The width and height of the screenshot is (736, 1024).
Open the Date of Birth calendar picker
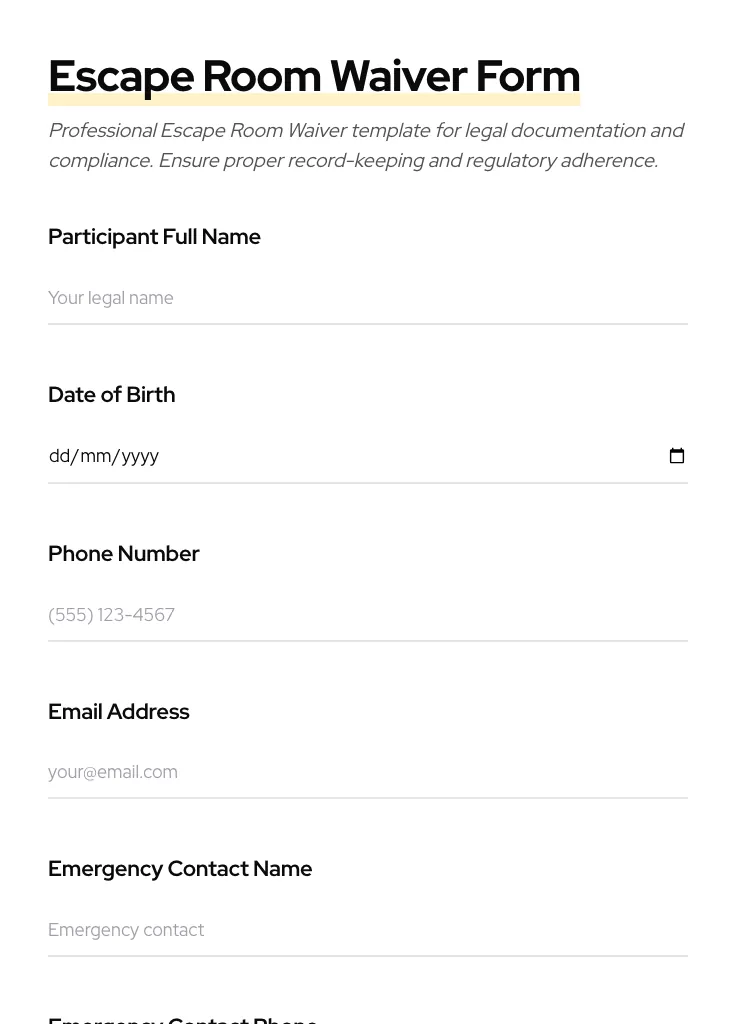677,456
